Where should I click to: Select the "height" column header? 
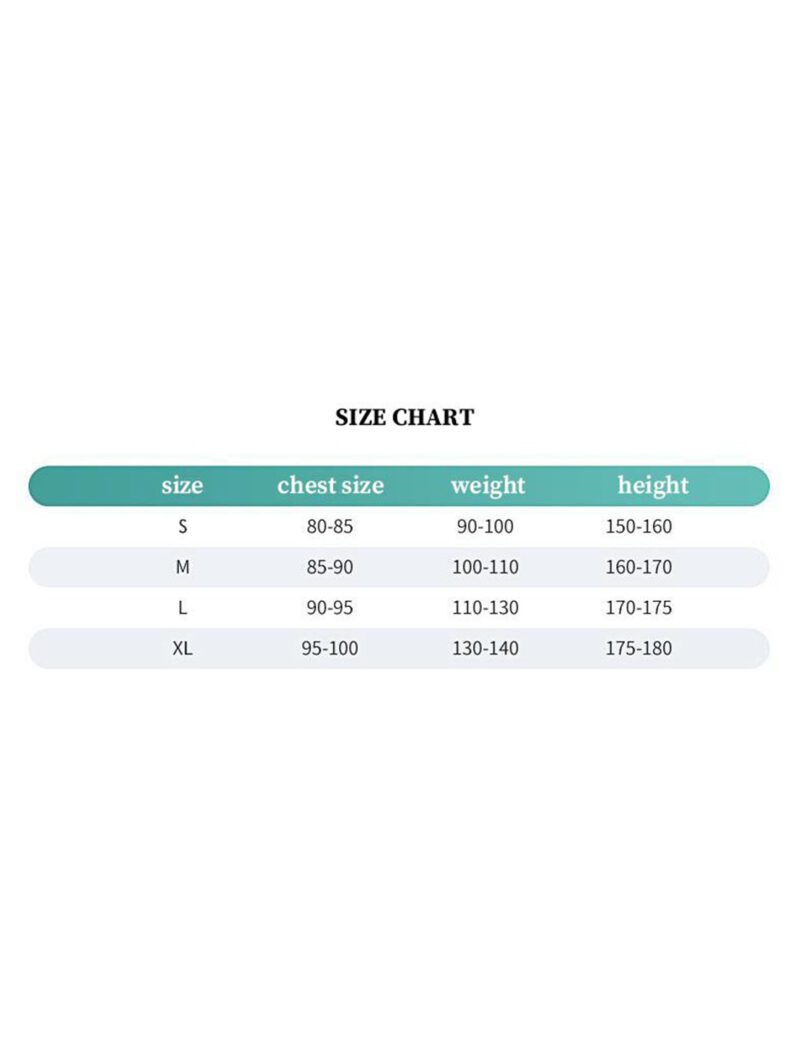click(653, 486)
